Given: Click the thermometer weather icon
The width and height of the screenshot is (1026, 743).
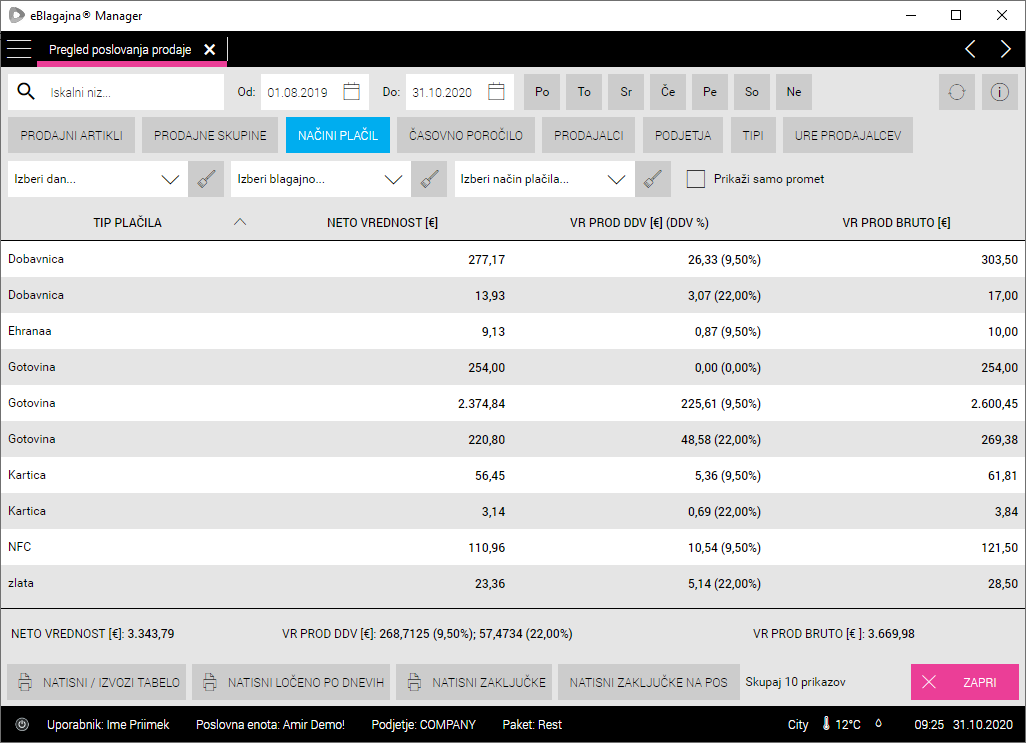Looking at the screenshot, I should point(826,724).
